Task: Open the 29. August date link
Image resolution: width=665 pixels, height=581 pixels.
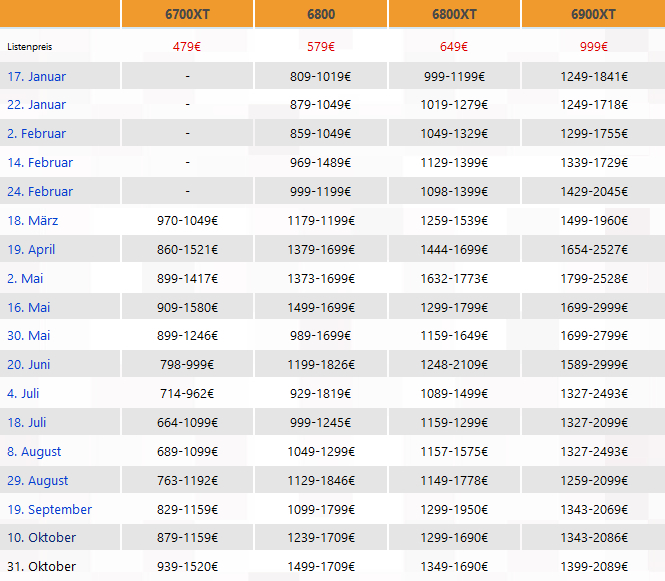Action: tap(37, 480)
